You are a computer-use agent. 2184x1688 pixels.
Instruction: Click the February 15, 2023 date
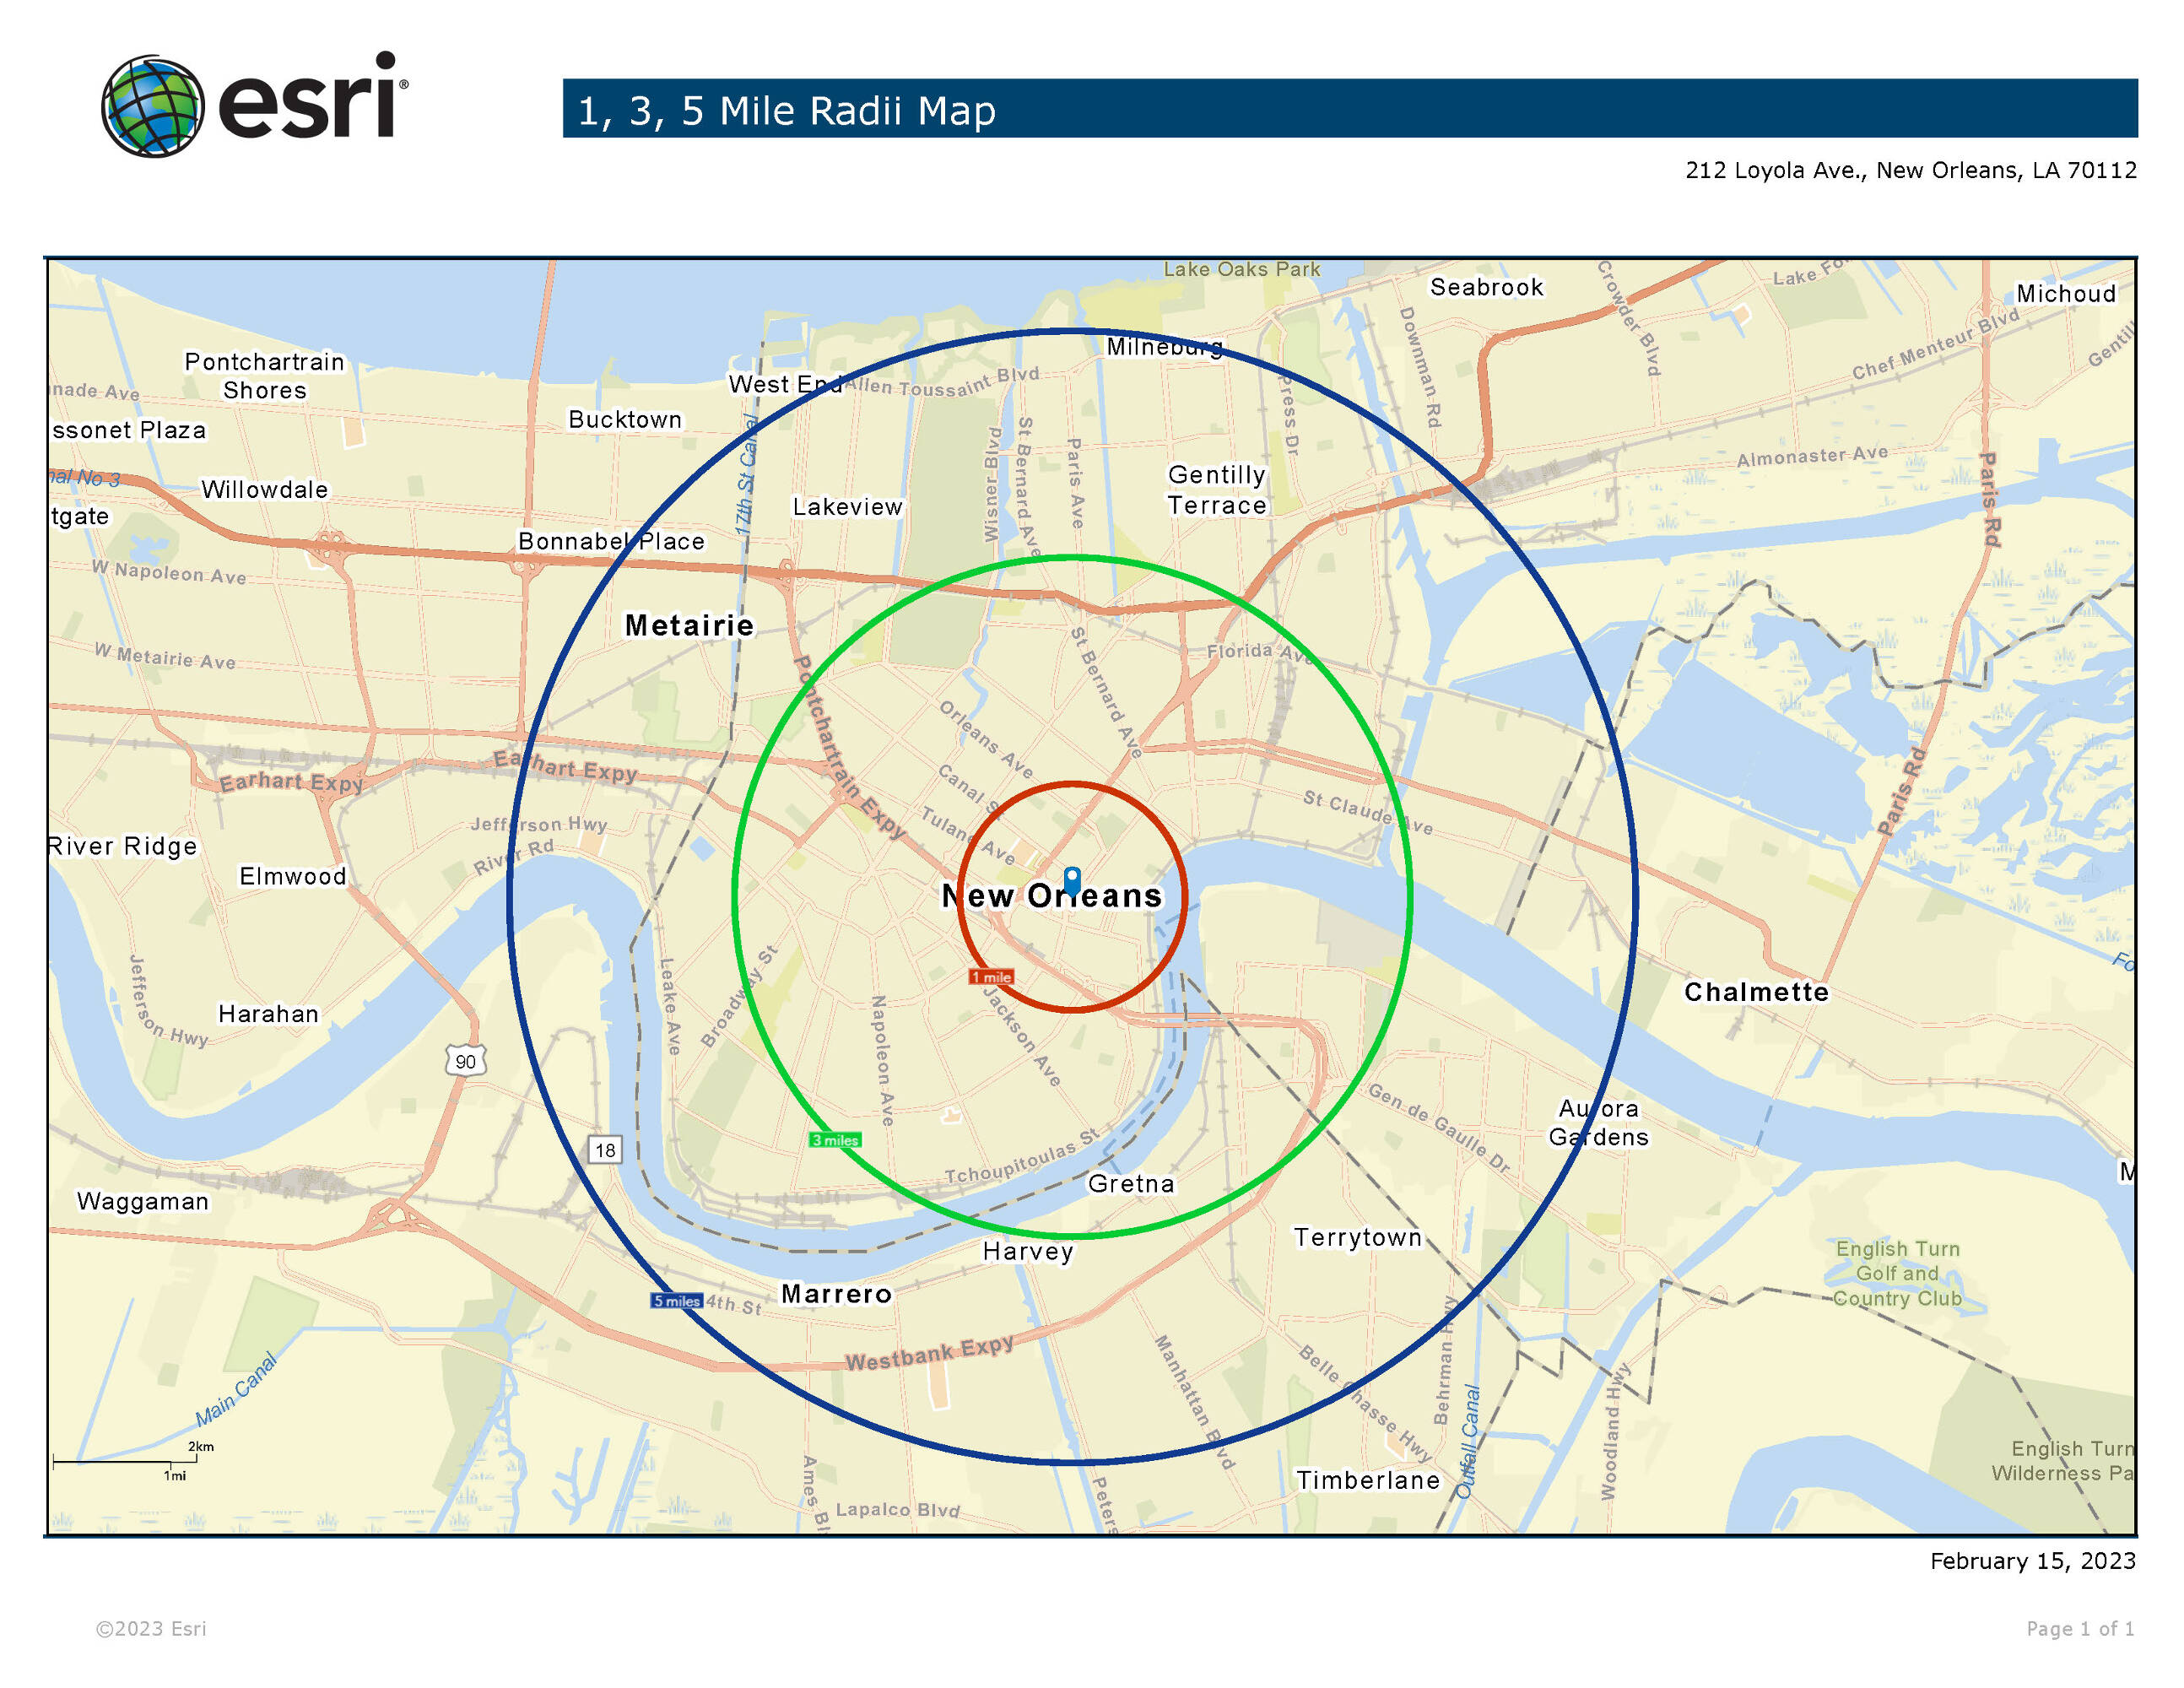click(2032, 1561)
